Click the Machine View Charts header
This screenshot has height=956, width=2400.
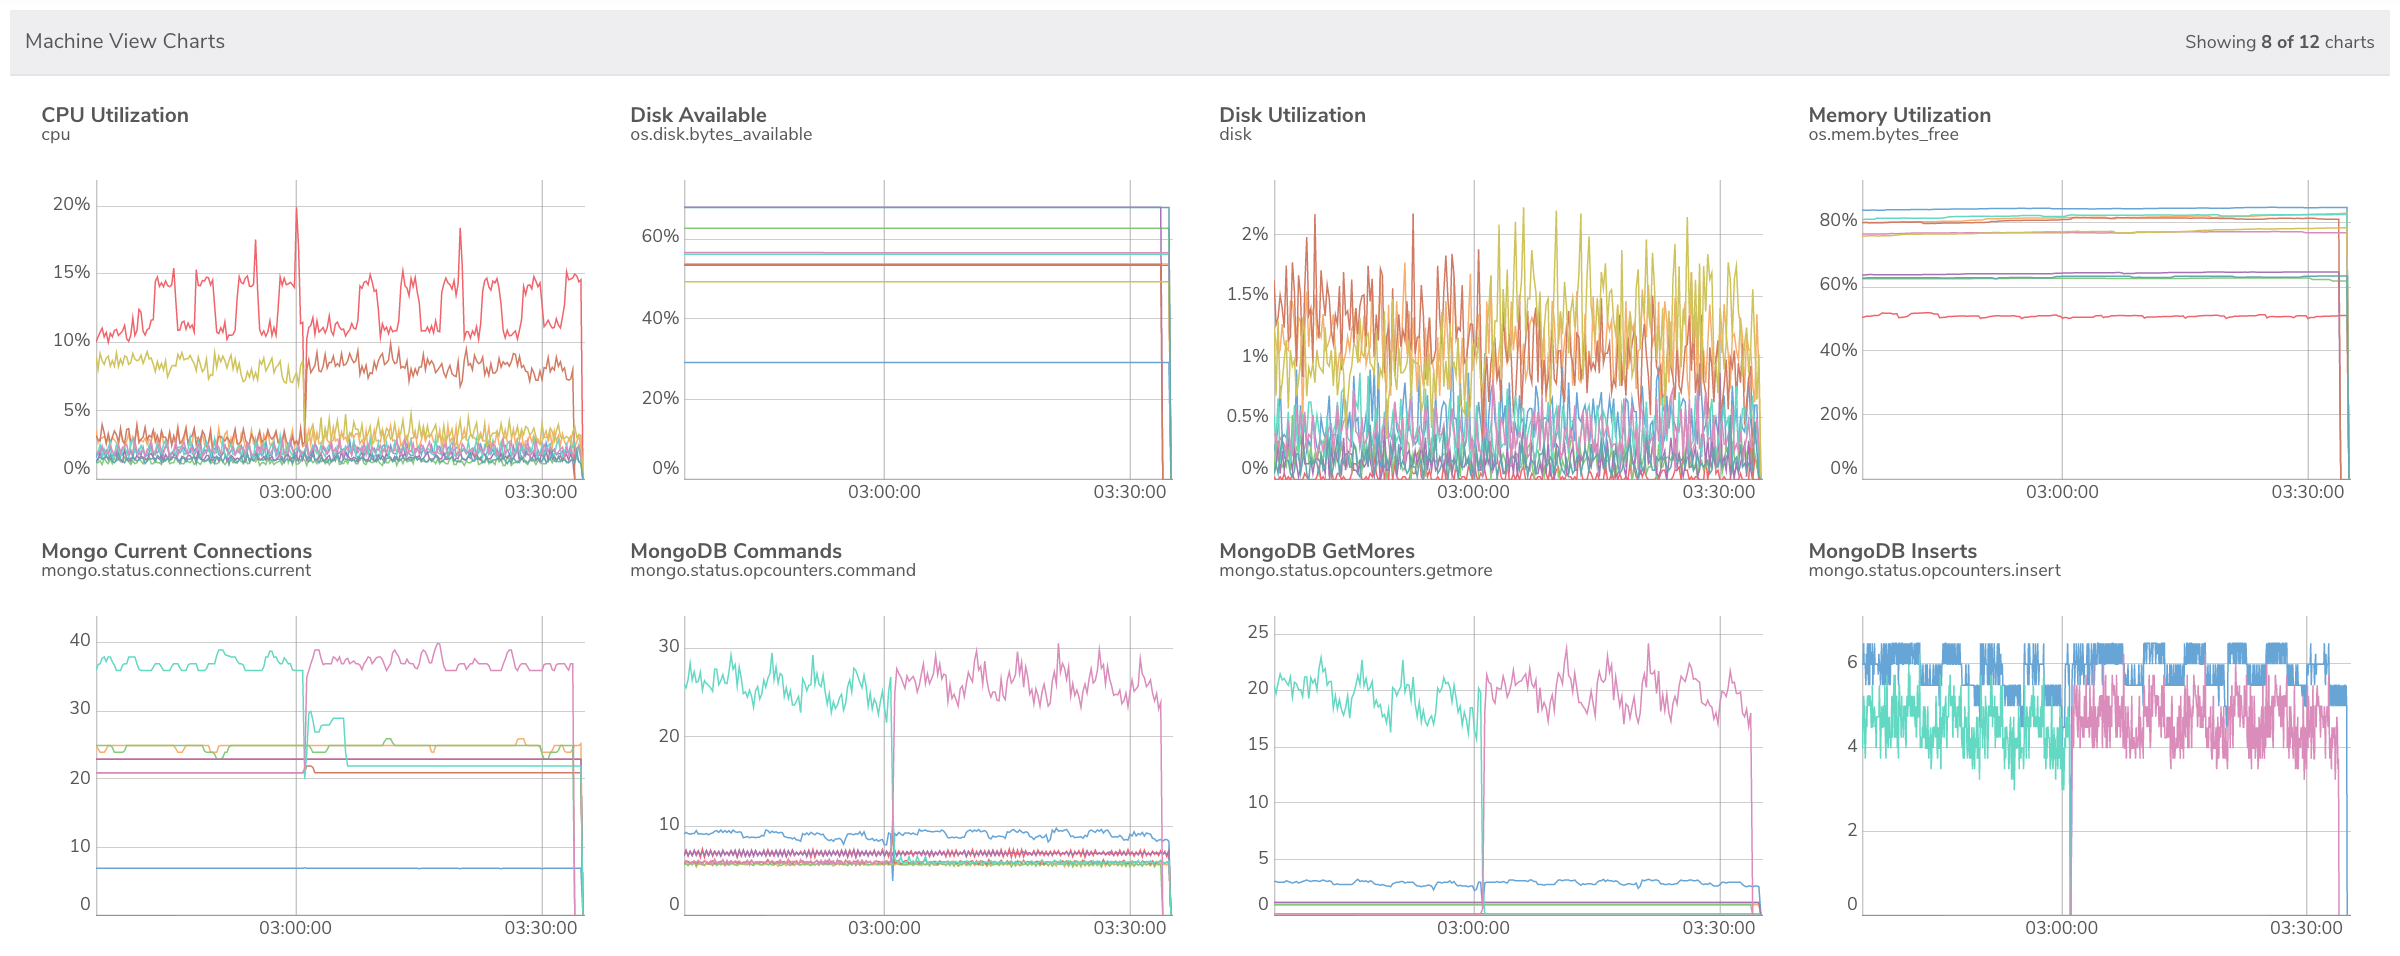[x=125, y=41]
